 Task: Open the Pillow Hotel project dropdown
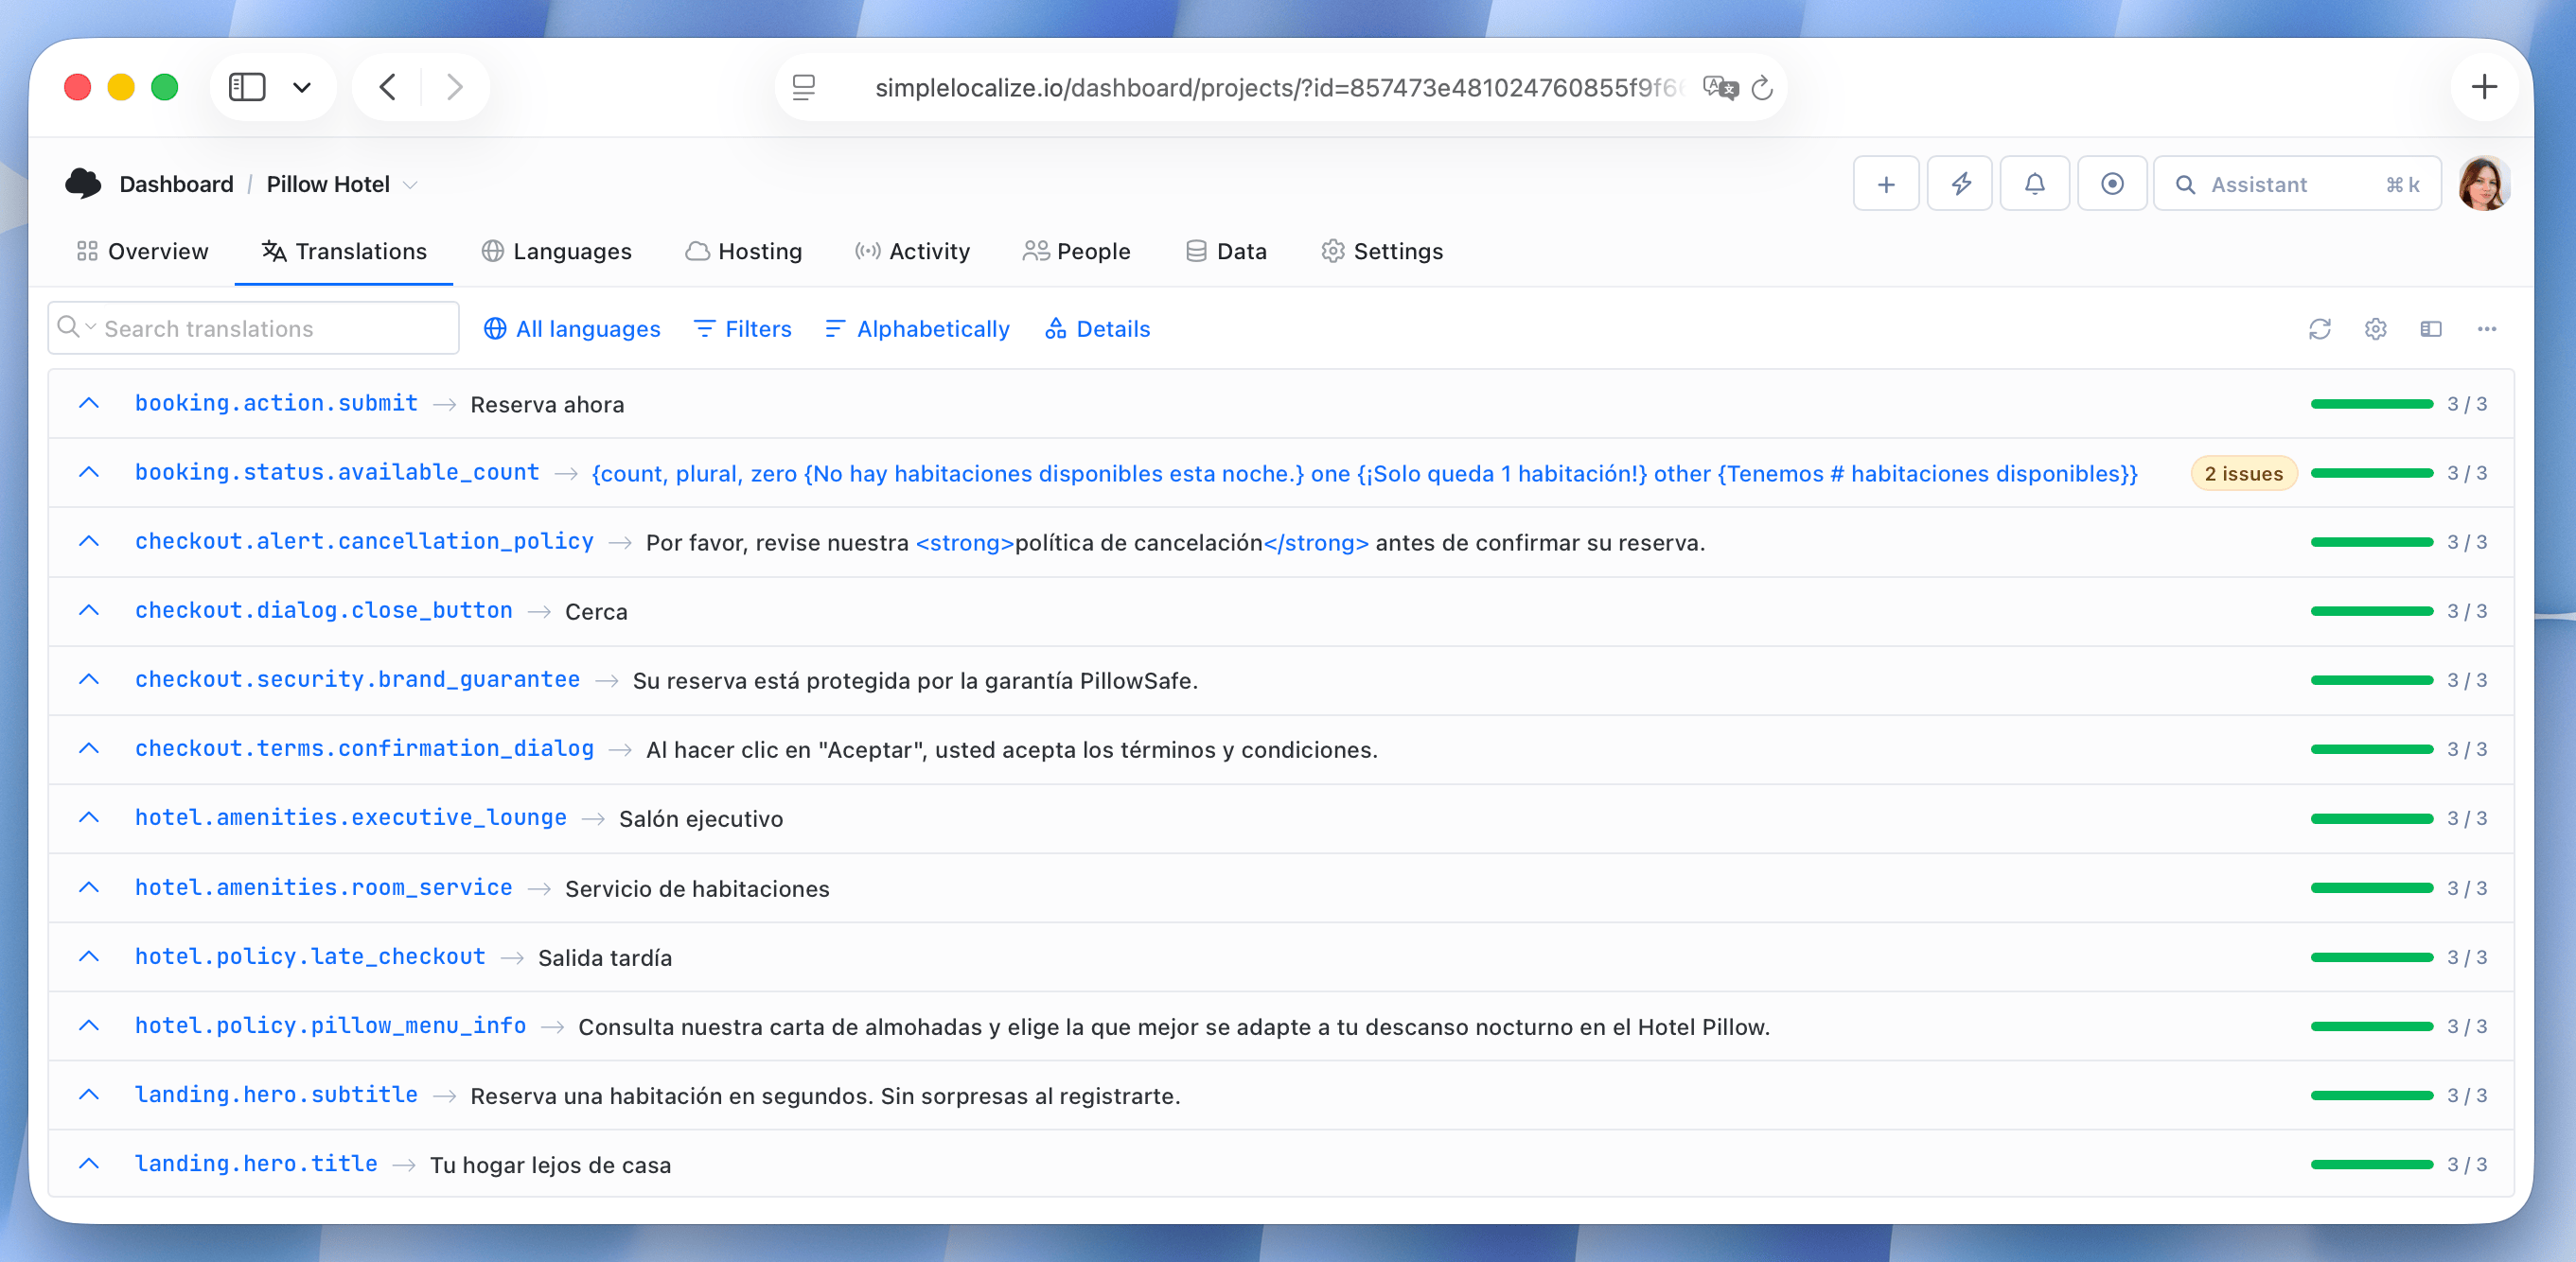click(341, 184)
